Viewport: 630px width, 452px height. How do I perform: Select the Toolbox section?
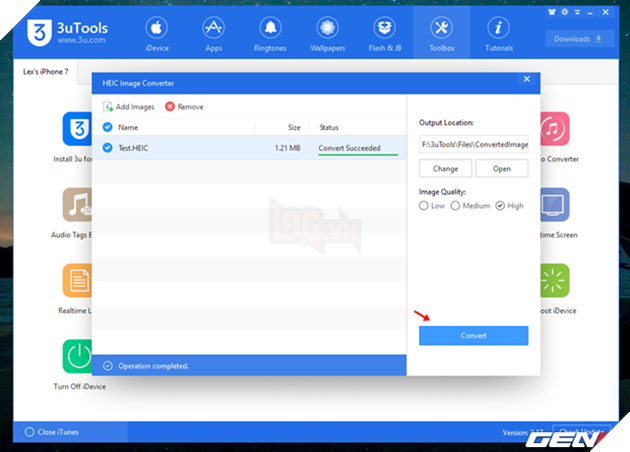(442, 35)
